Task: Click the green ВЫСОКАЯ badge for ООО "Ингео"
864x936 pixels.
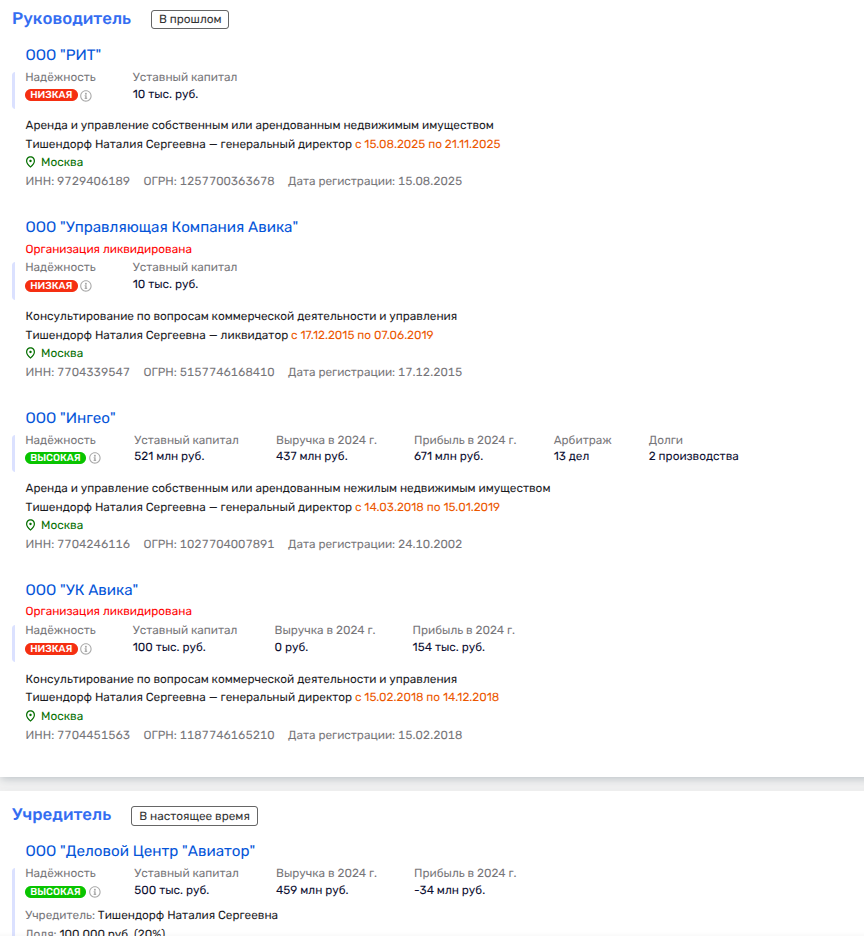Action: tap(56, 458)
